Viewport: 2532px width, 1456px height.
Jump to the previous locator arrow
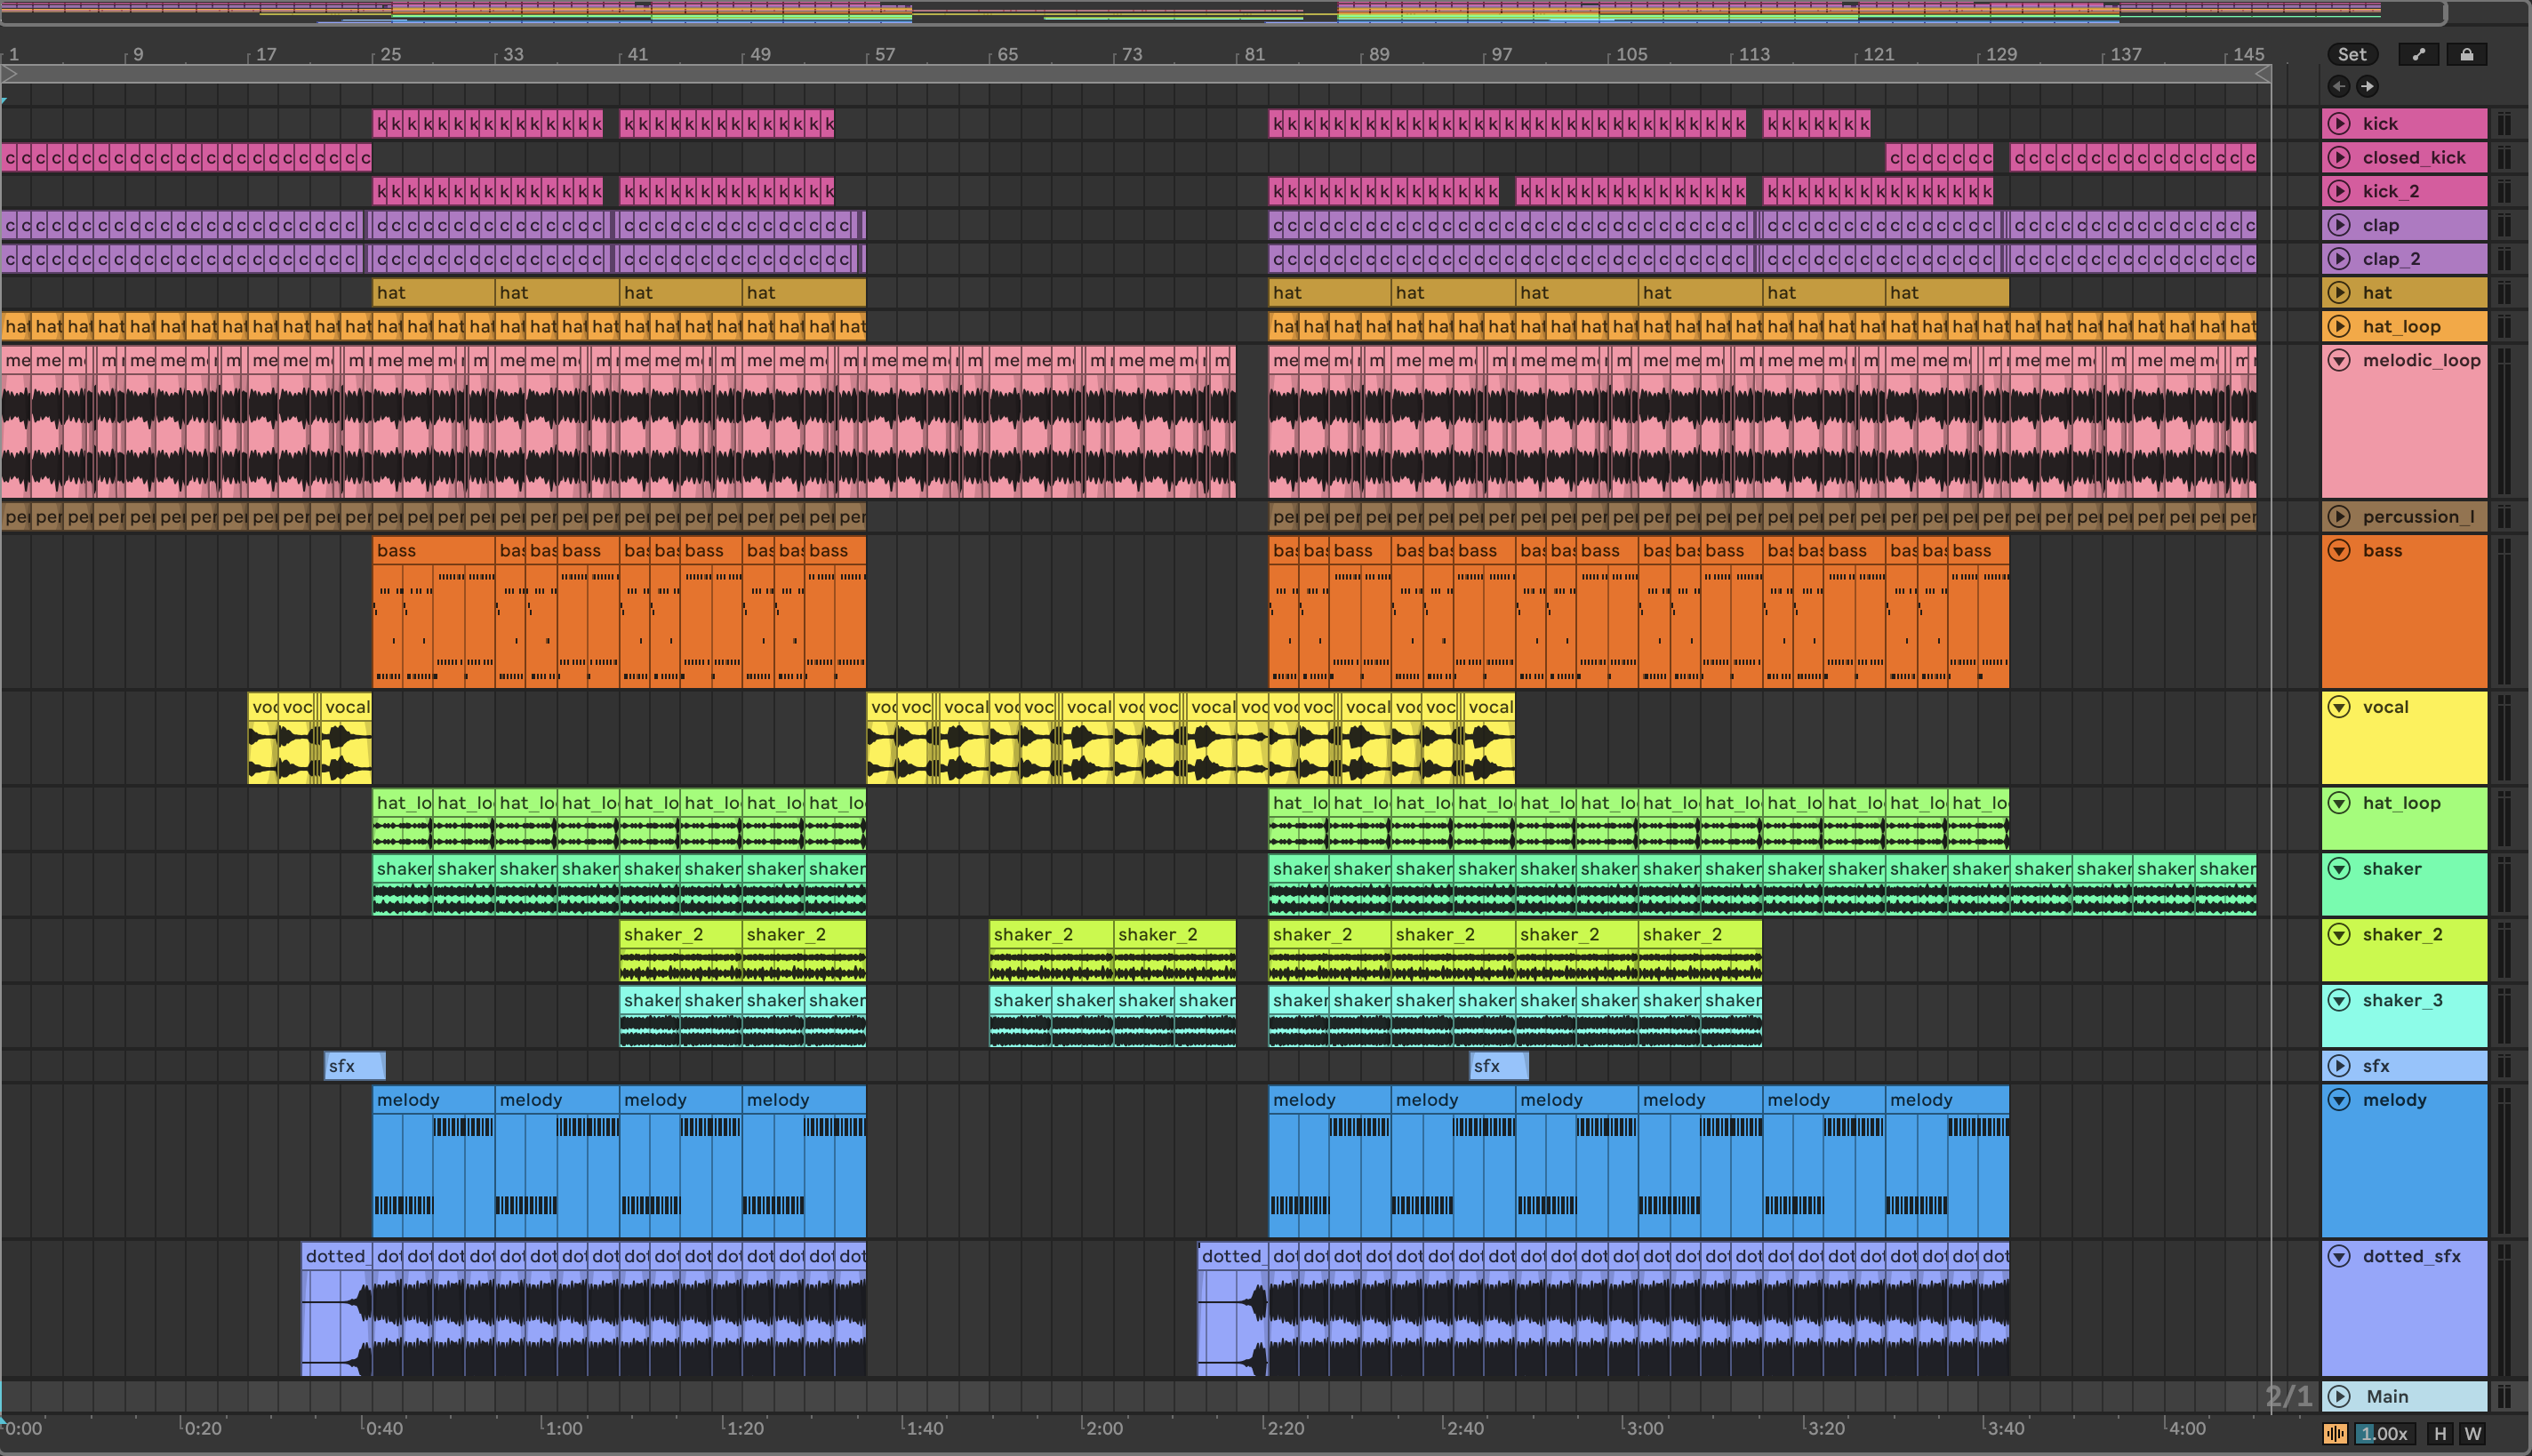click(x=2338, y=86)
